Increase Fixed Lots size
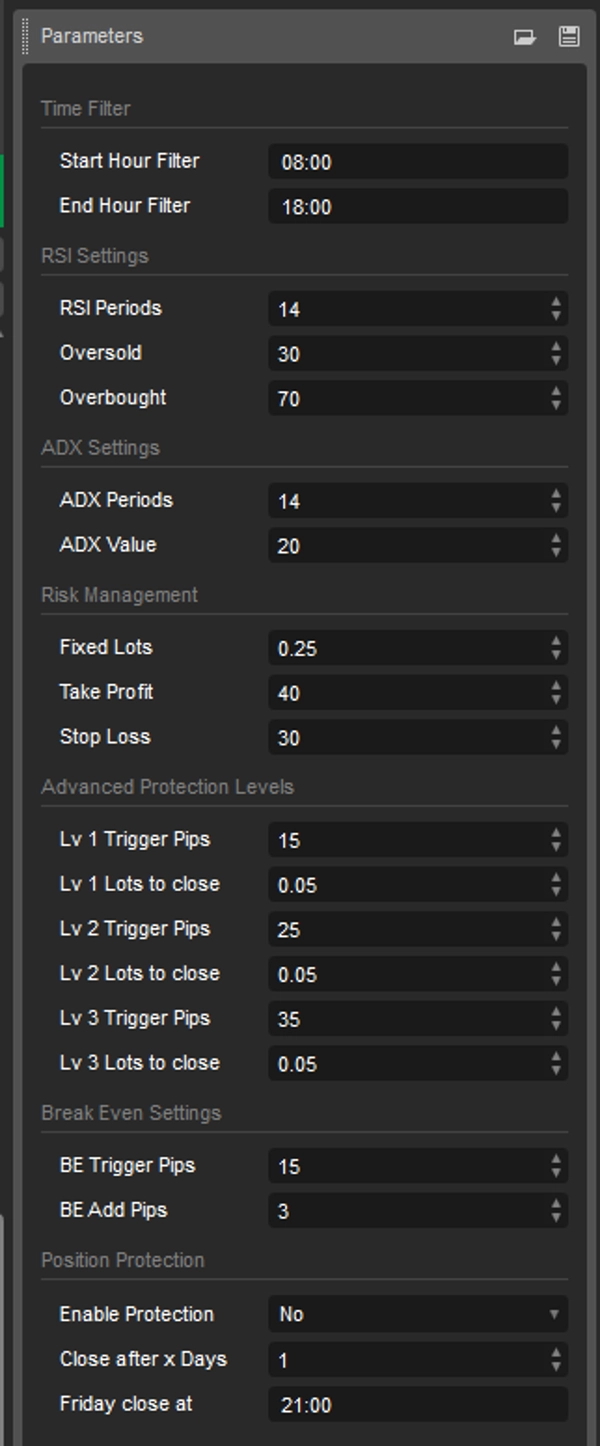600x1446 pixels. (x=557, y=641)
